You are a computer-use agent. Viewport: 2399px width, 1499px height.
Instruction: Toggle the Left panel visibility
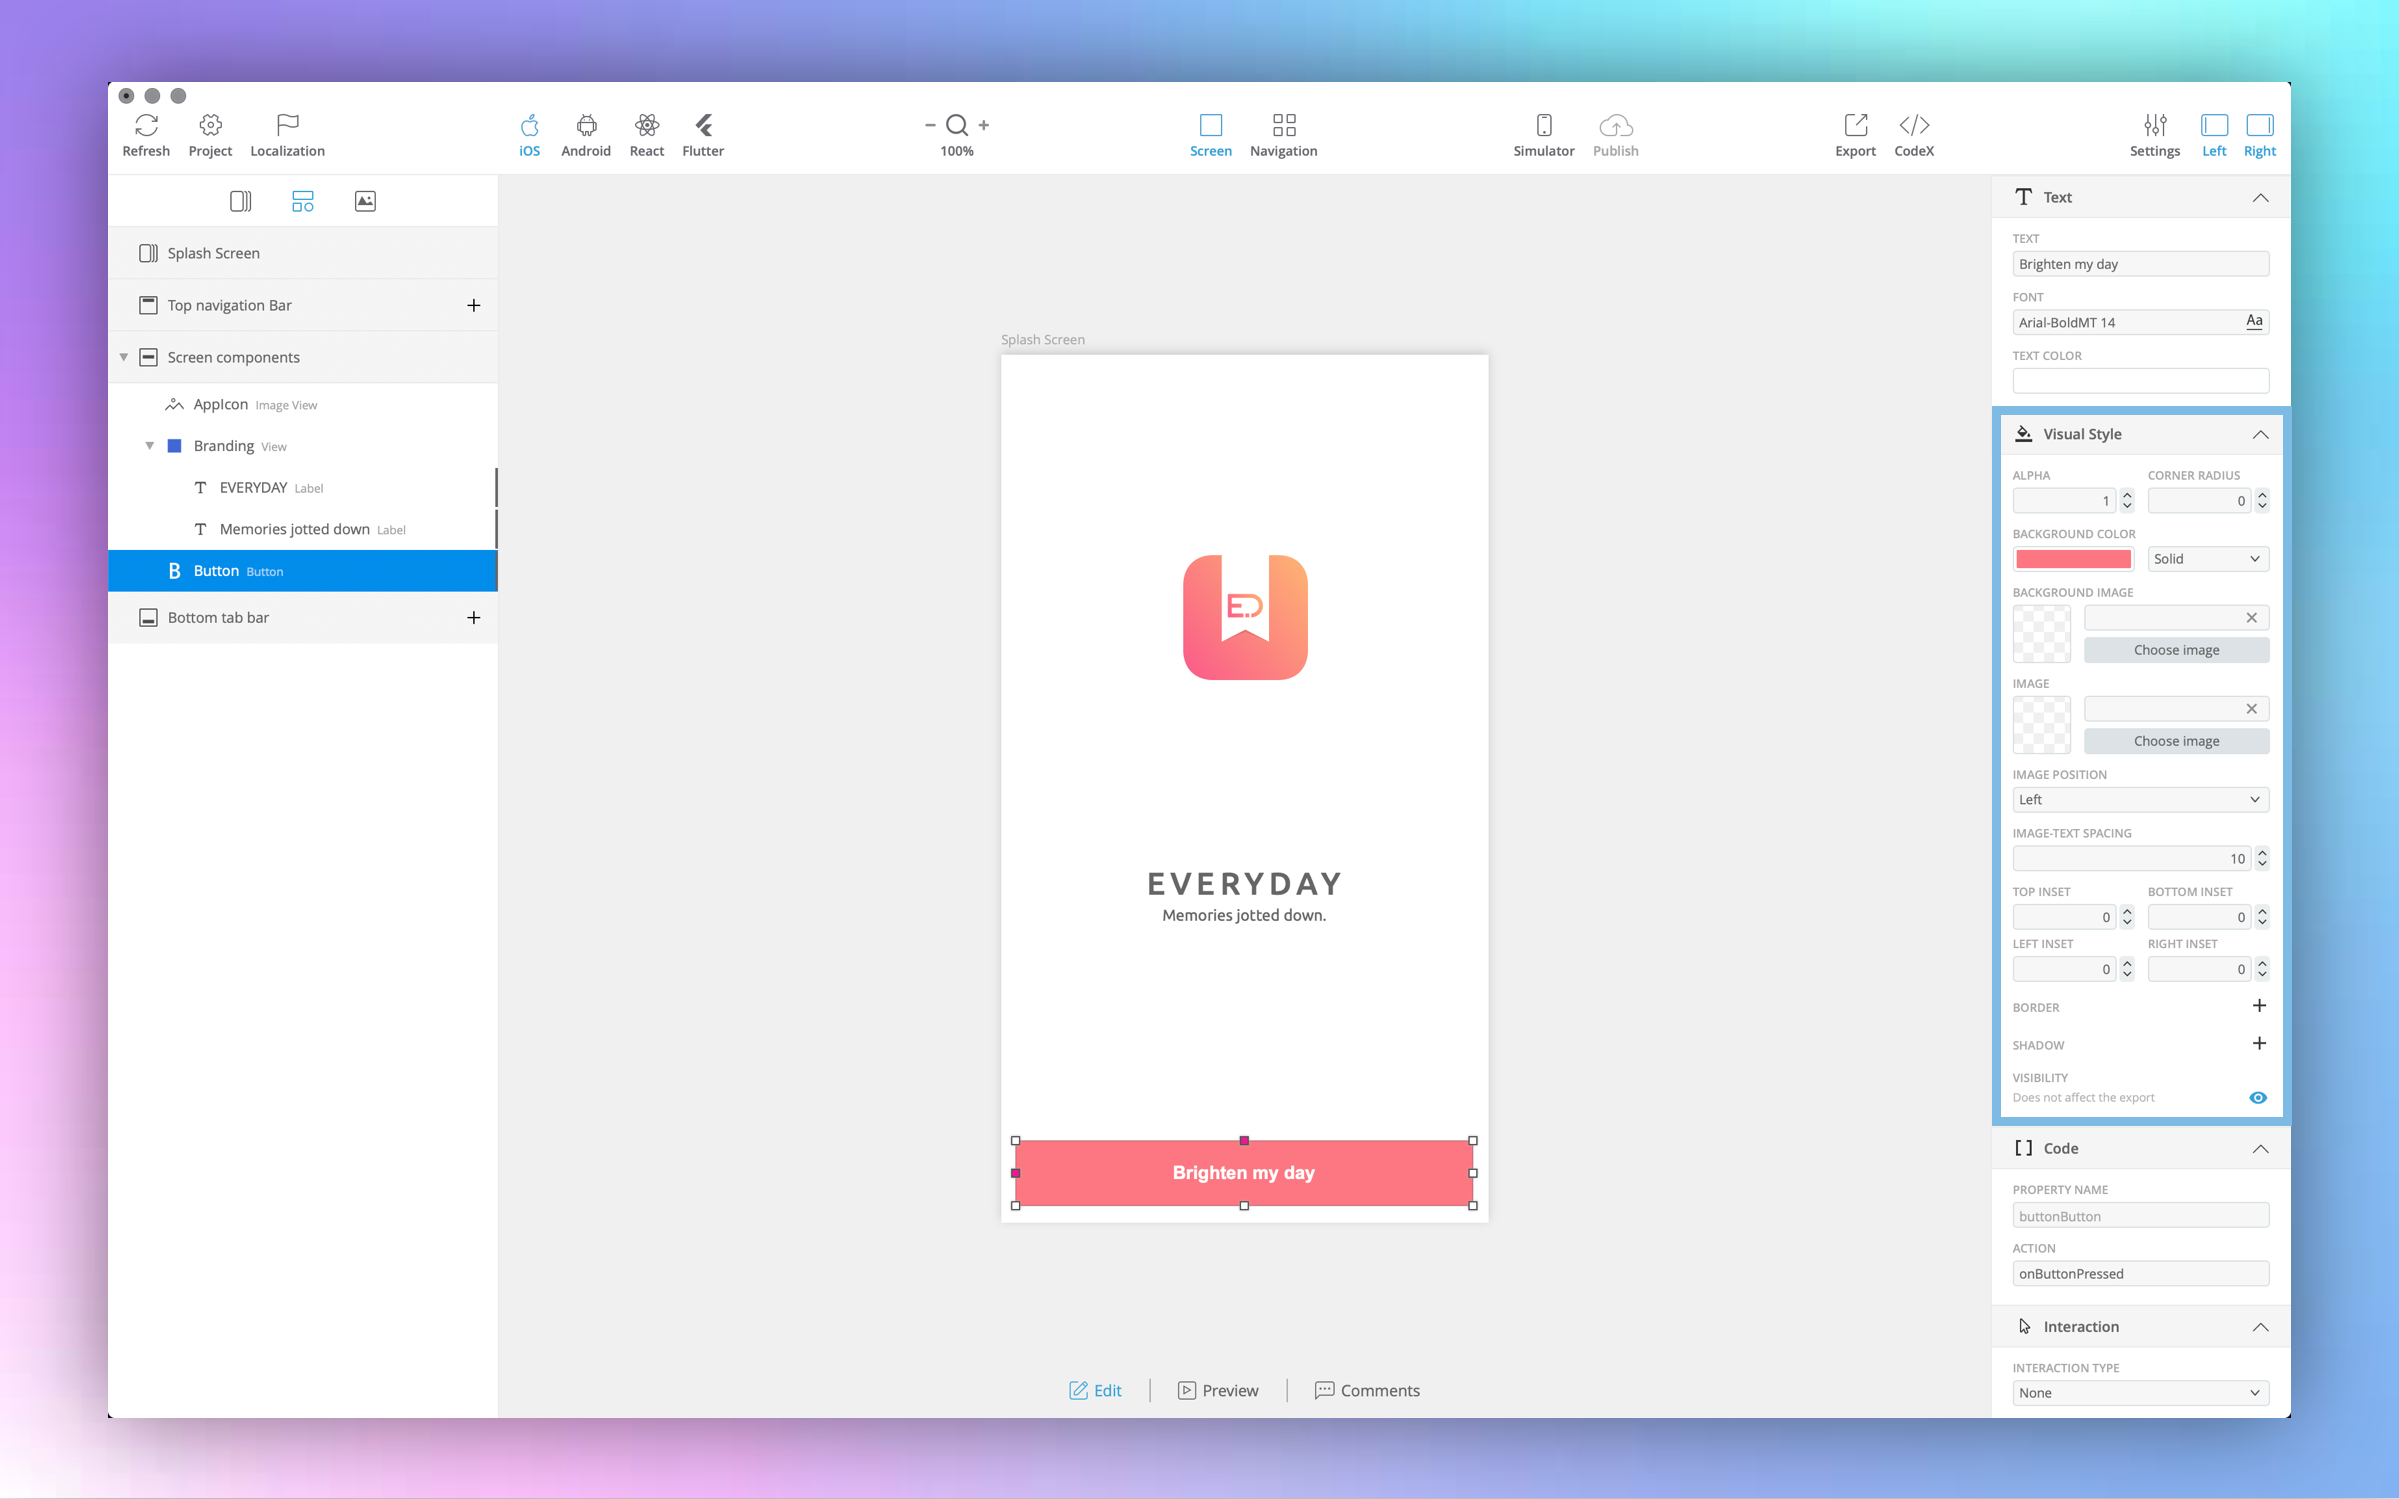click(x=2213, y=126)
